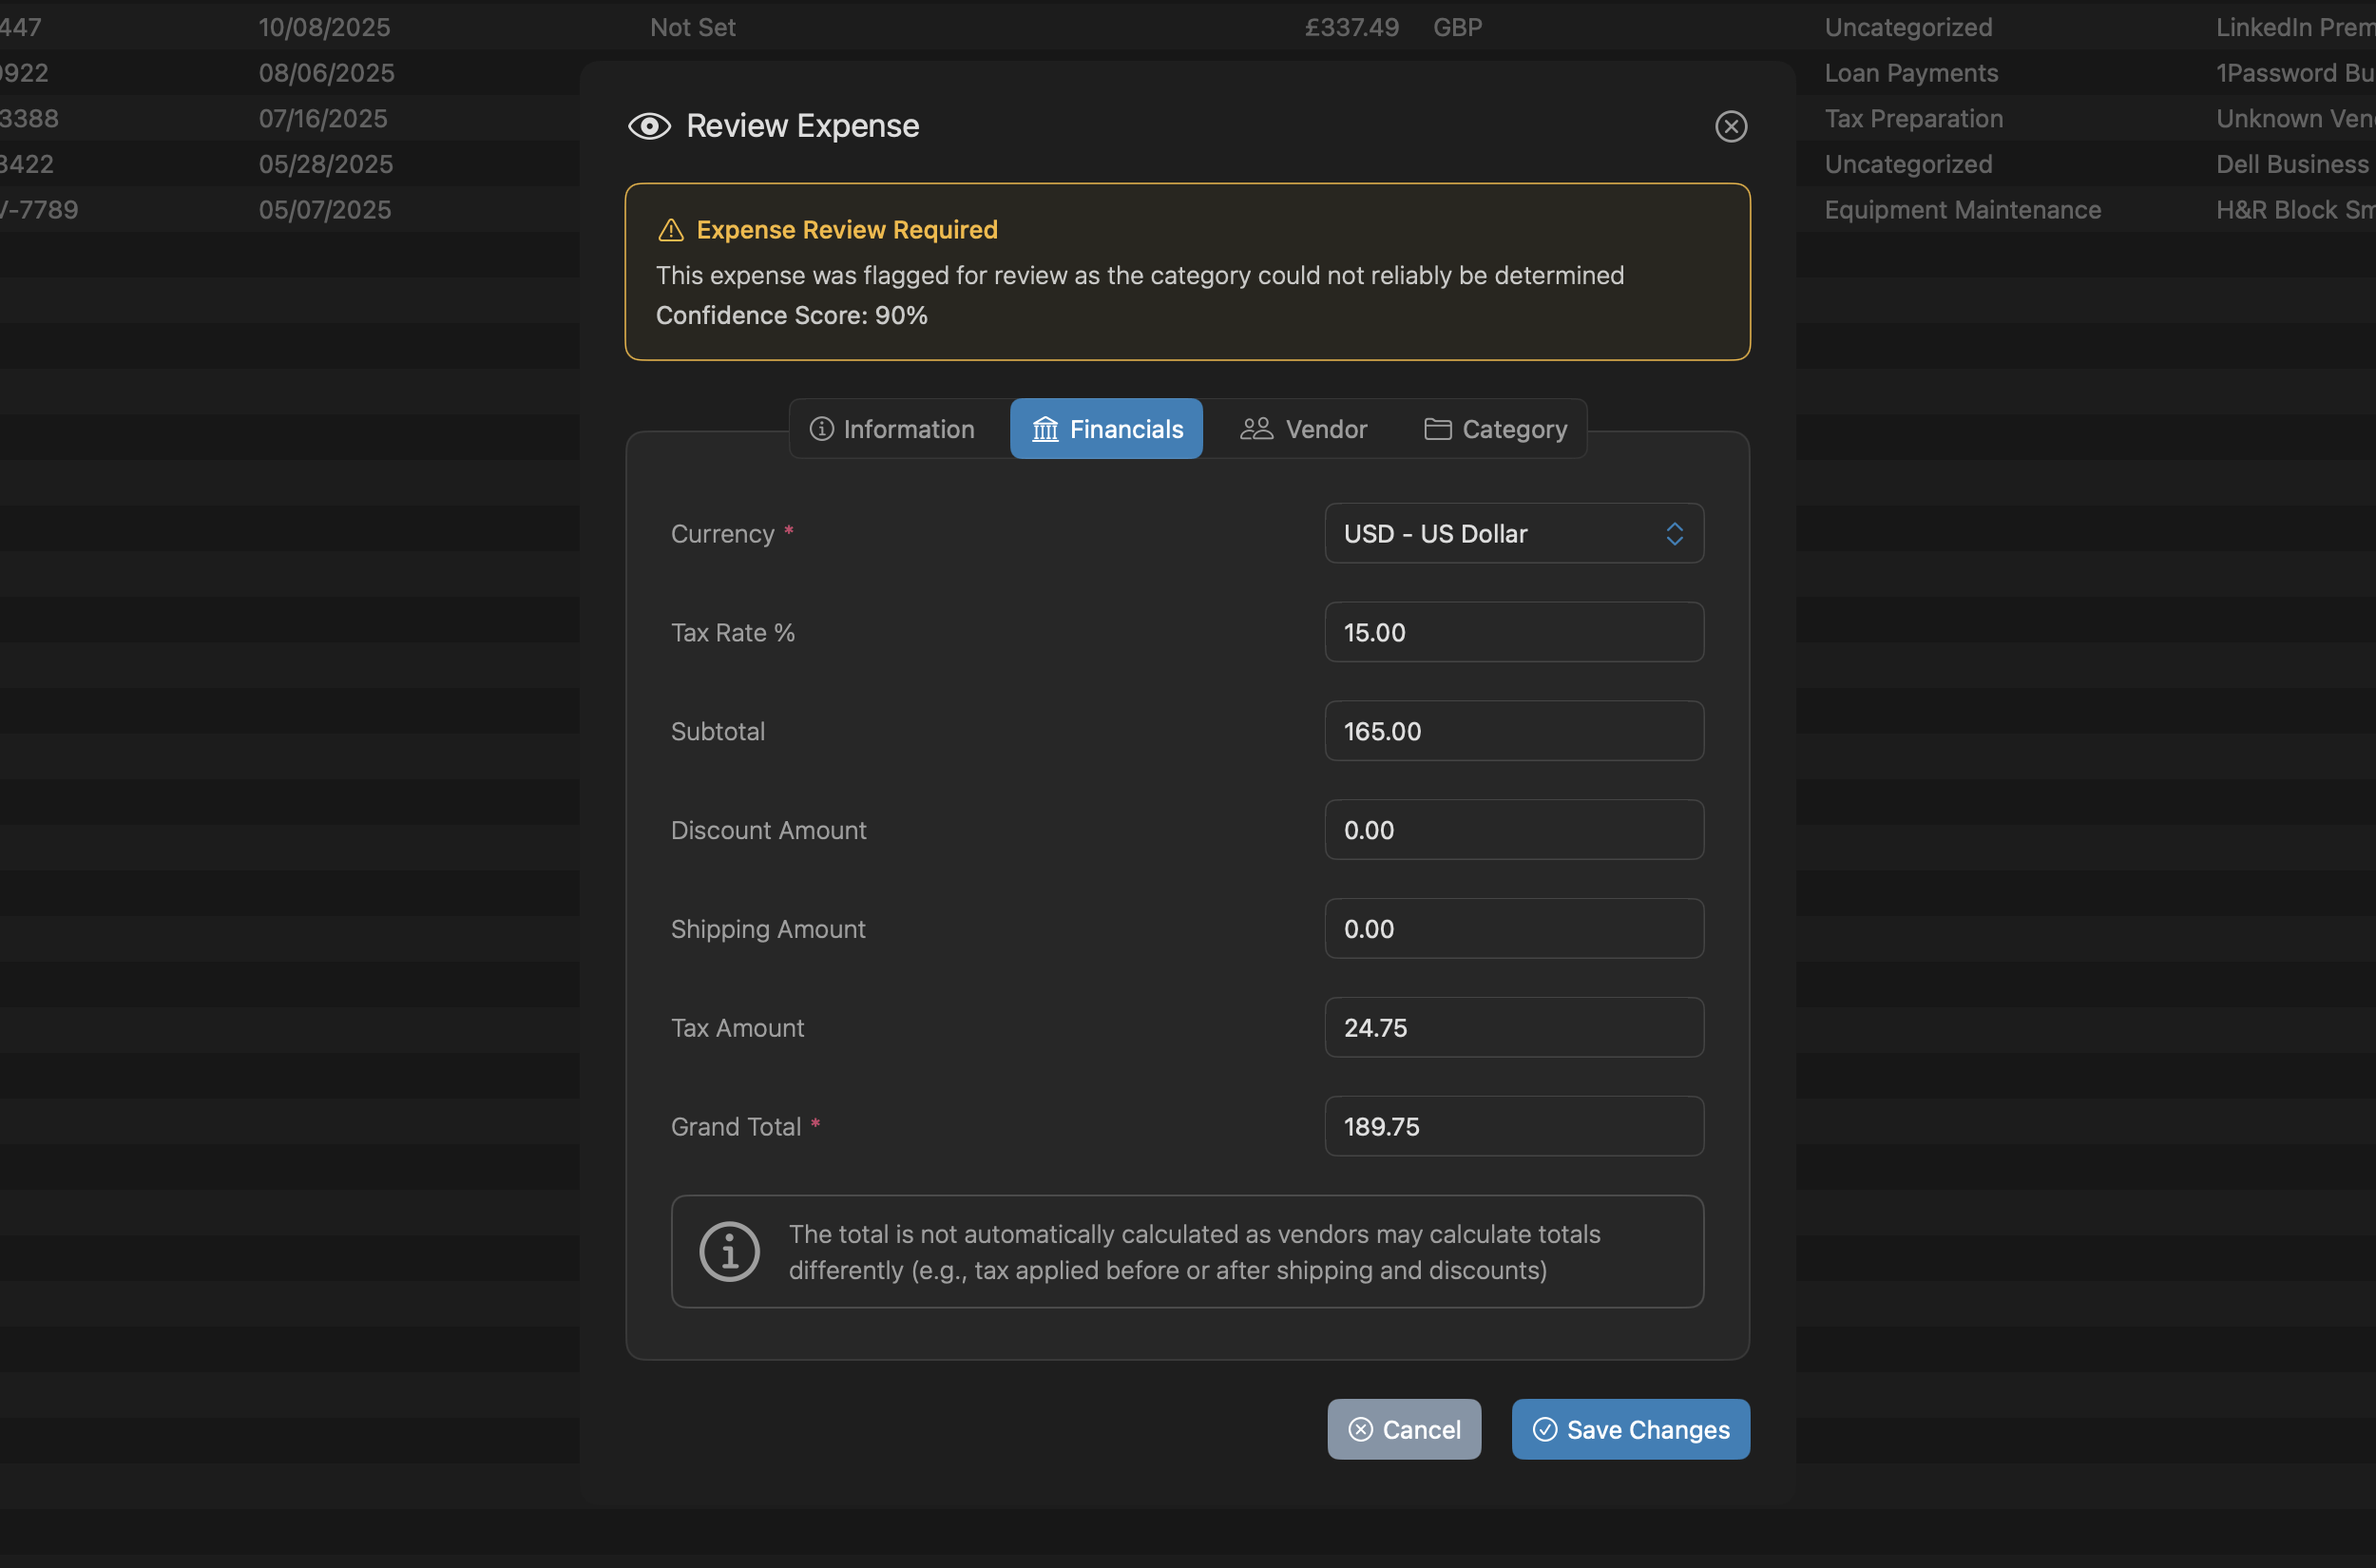Click inside the Tax Rate % input

(1513, 632)
